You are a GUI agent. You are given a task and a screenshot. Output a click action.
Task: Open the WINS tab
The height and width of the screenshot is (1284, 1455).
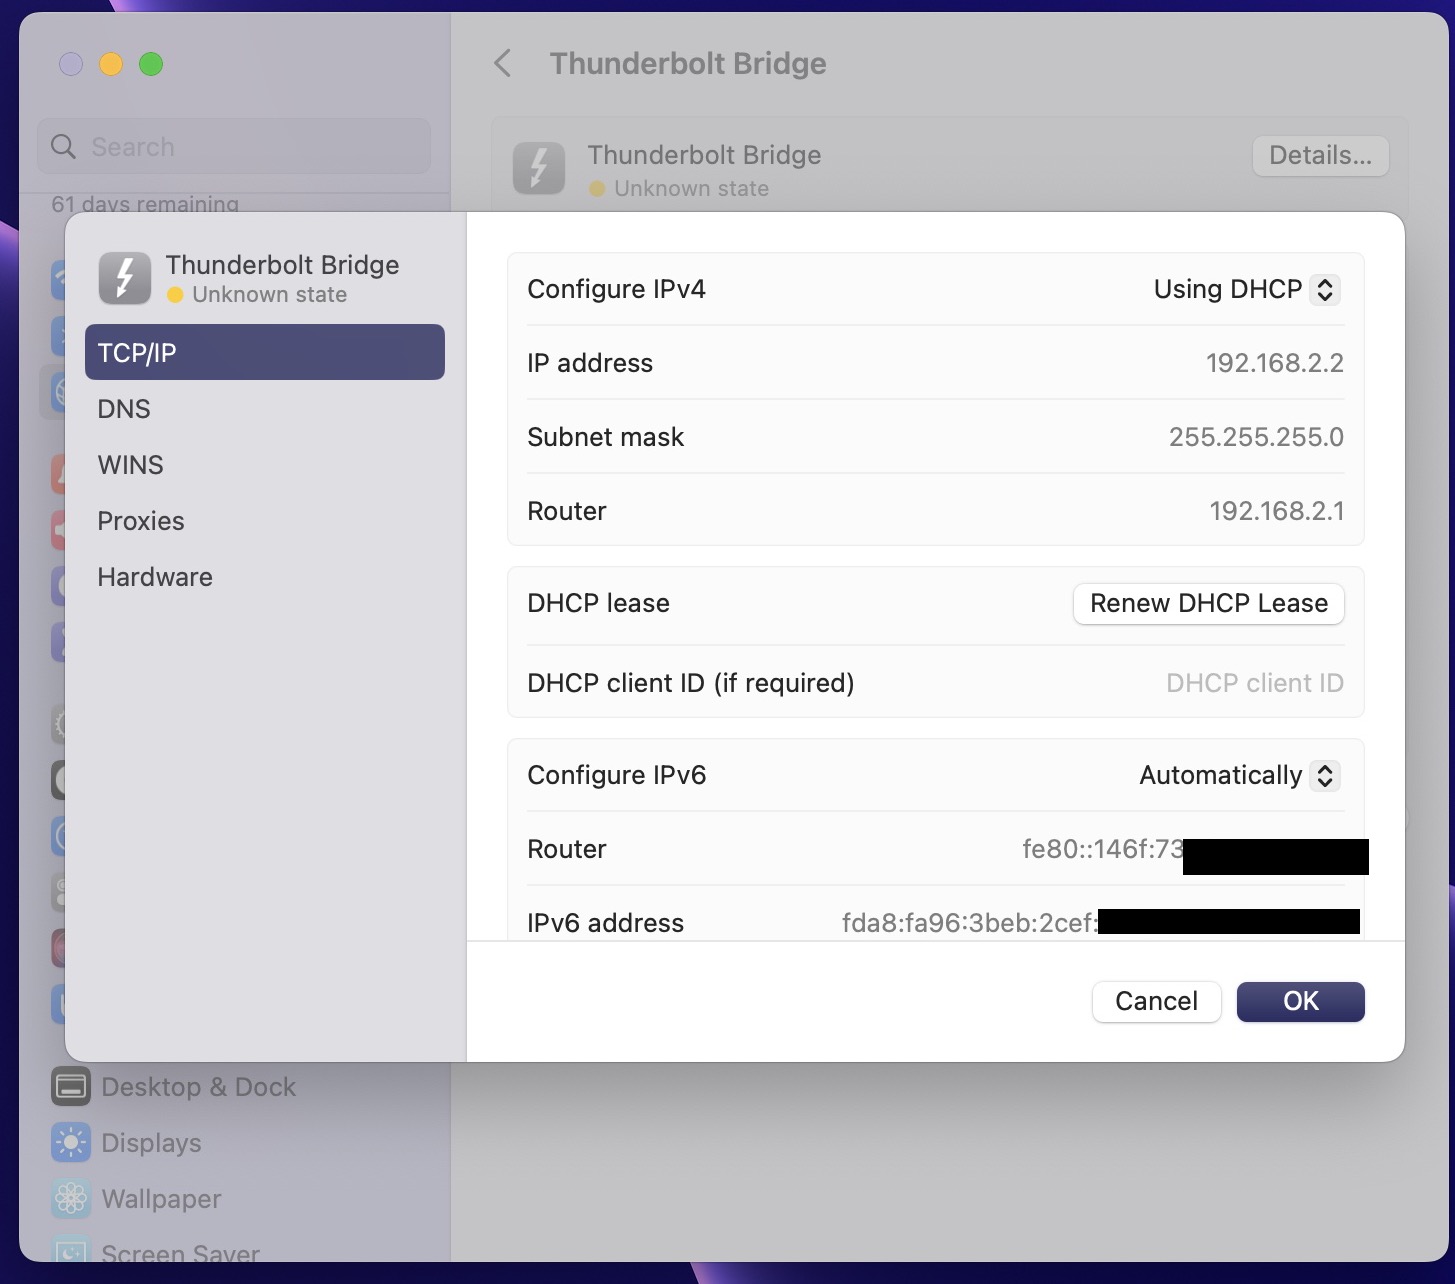pyautogui.click(x=265, y=464)
